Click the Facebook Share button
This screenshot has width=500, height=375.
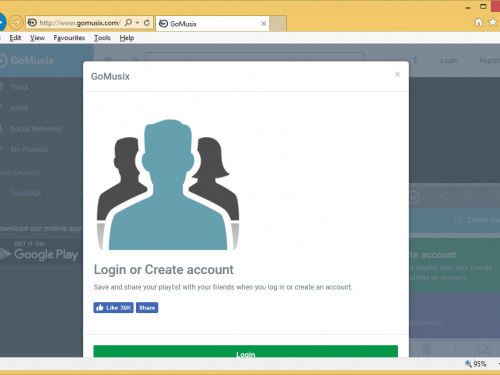[147, 308]
